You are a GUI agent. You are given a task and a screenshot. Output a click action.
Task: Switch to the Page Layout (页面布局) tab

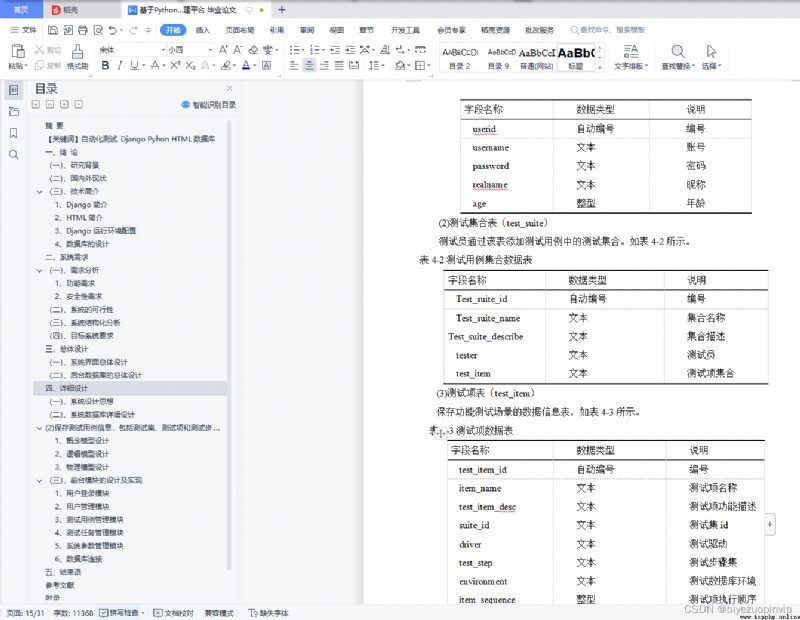click(240, 30)
